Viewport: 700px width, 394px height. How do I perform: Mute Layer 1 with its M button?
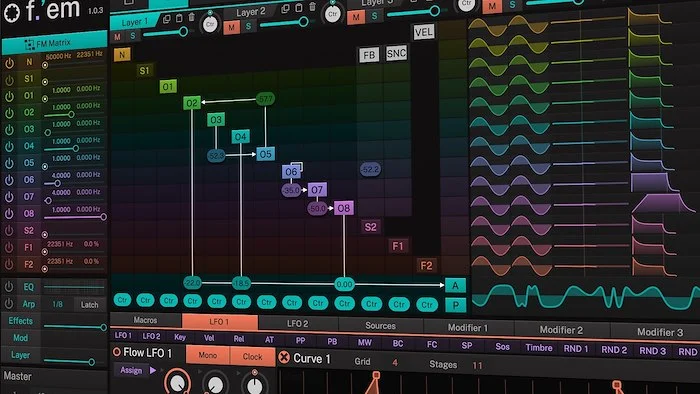(x=117, y=37)
